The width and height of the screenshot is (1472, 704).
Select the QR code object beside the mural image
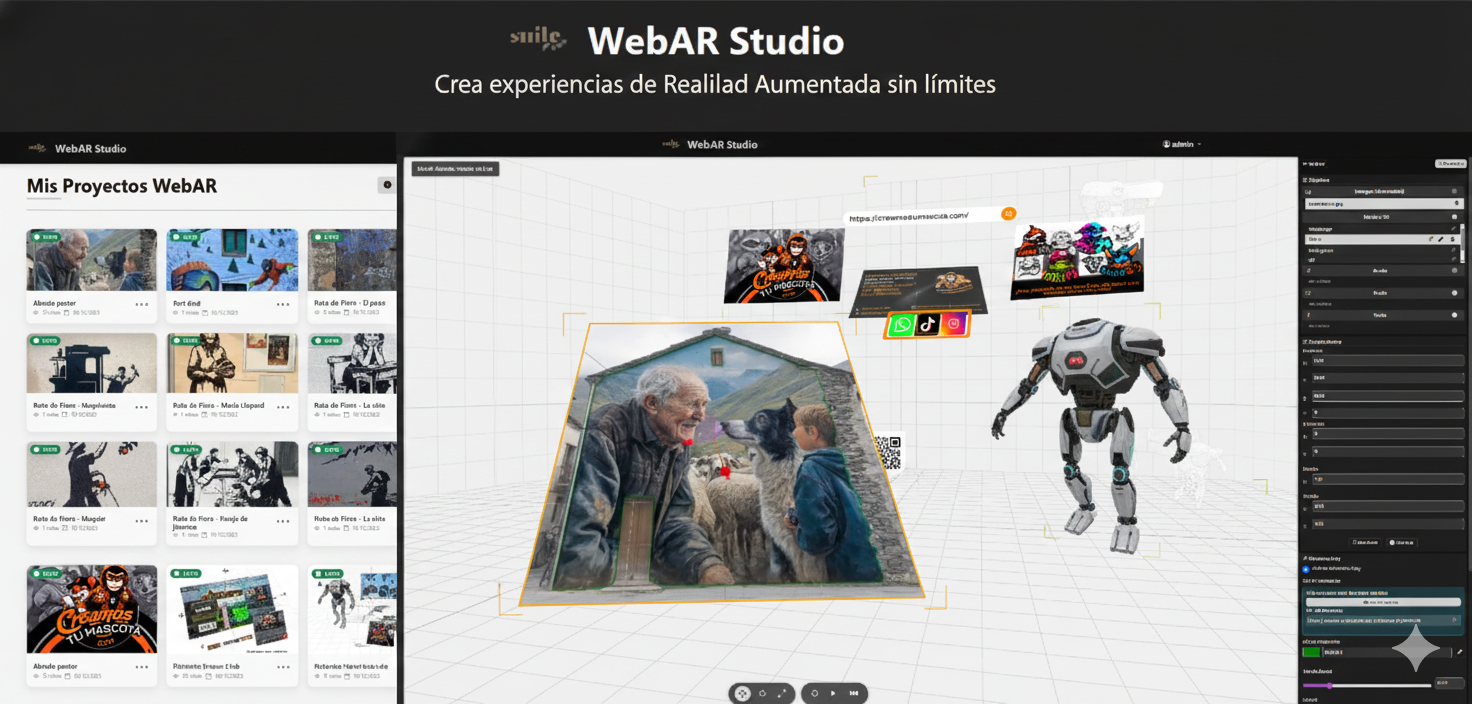[x=888, y=451]
